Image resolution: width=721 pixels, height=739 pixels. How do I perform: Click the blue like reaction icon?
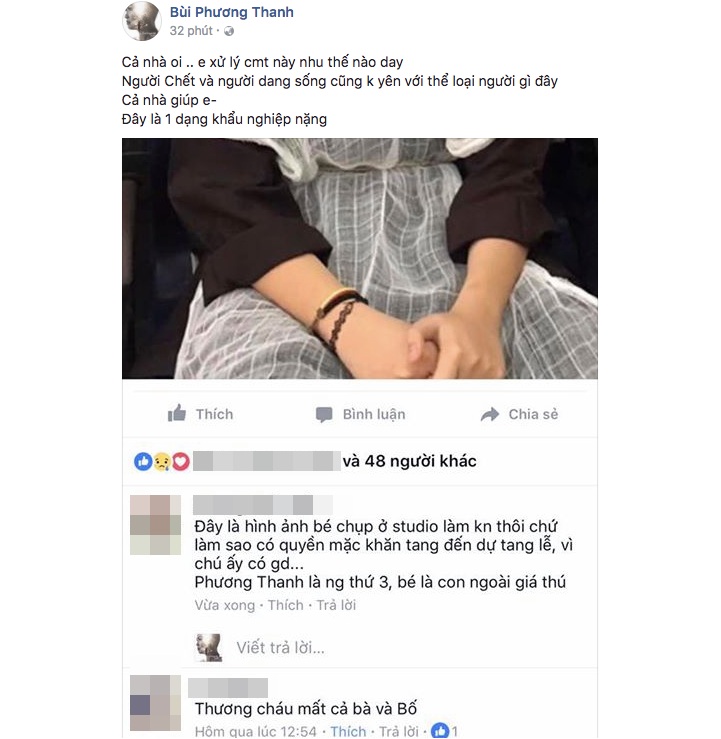click(143, 461)
